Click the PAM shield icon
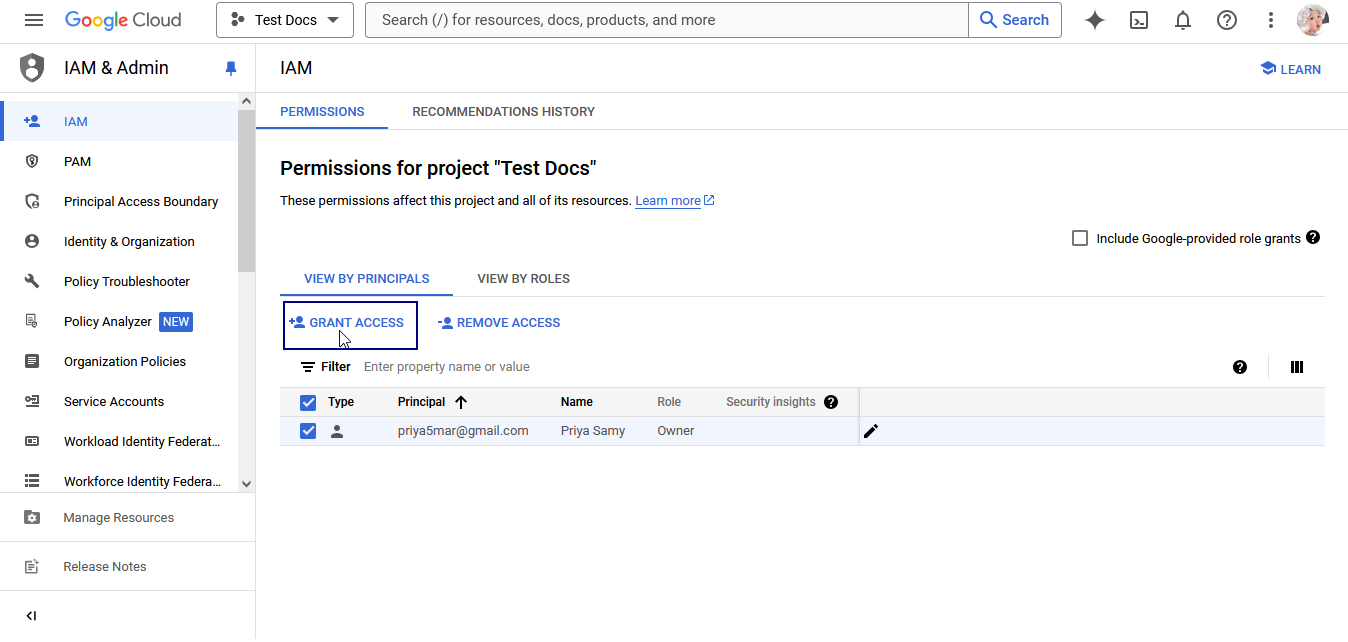The width and height of the screenshot is (1348, 642). (x=32, y=161)
